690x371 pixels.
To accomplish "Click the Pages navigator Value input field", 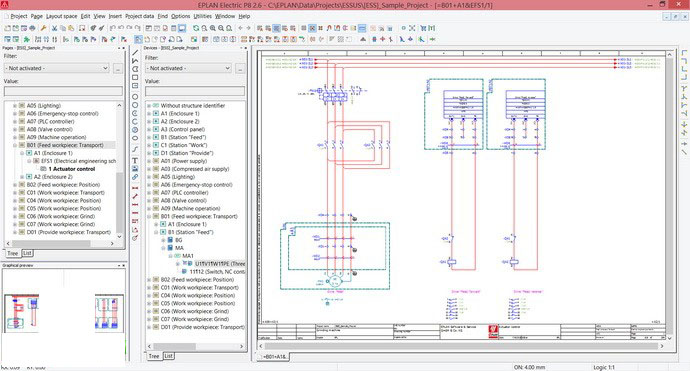I will pos(63,91).
